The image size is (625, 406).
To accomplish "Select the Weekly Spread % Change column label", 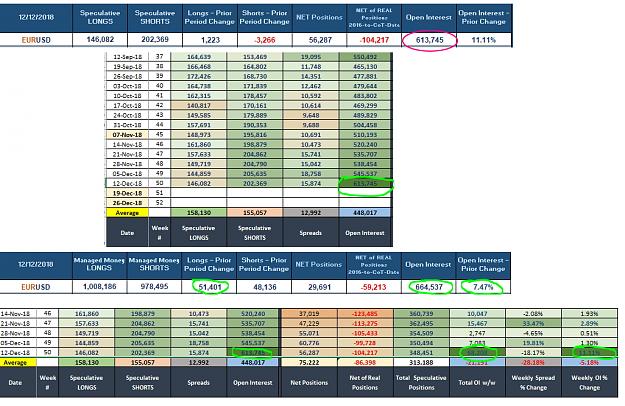I will click(533, 382).
